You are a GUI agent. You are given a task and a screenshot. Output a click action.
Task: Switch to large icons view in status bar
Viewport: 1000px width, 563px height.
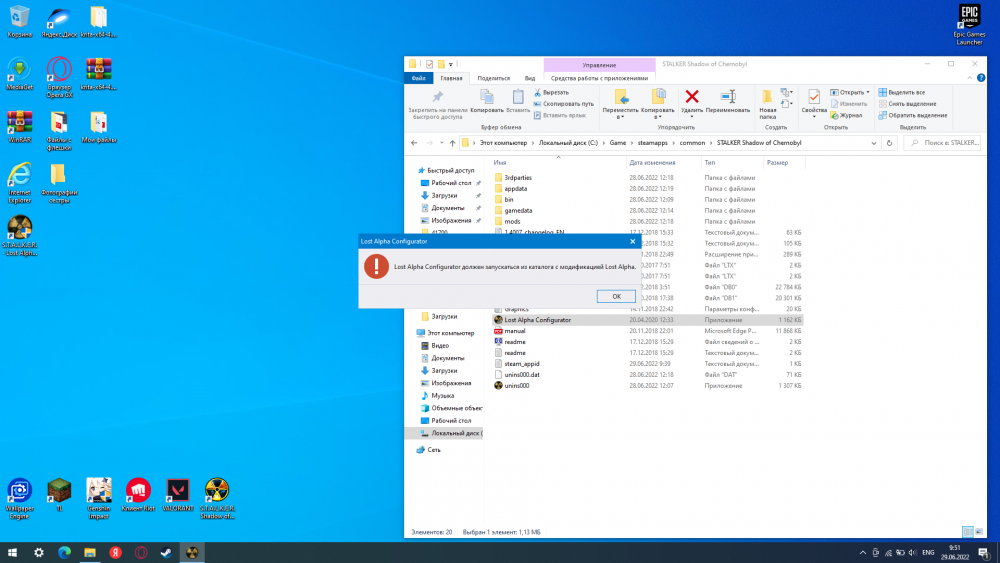tap(980, 532)
